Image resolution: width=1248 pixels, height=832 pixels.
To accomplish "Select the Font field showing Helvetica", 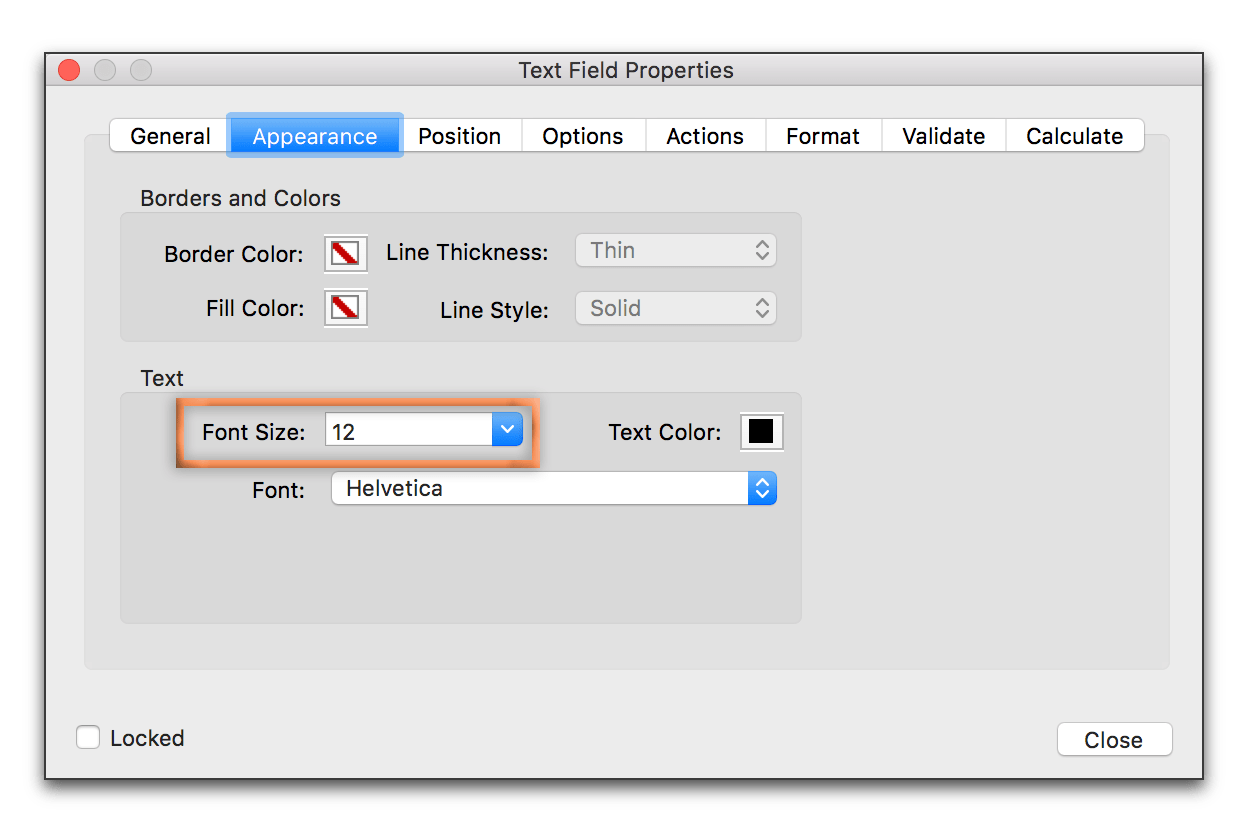I will point(545,488).
